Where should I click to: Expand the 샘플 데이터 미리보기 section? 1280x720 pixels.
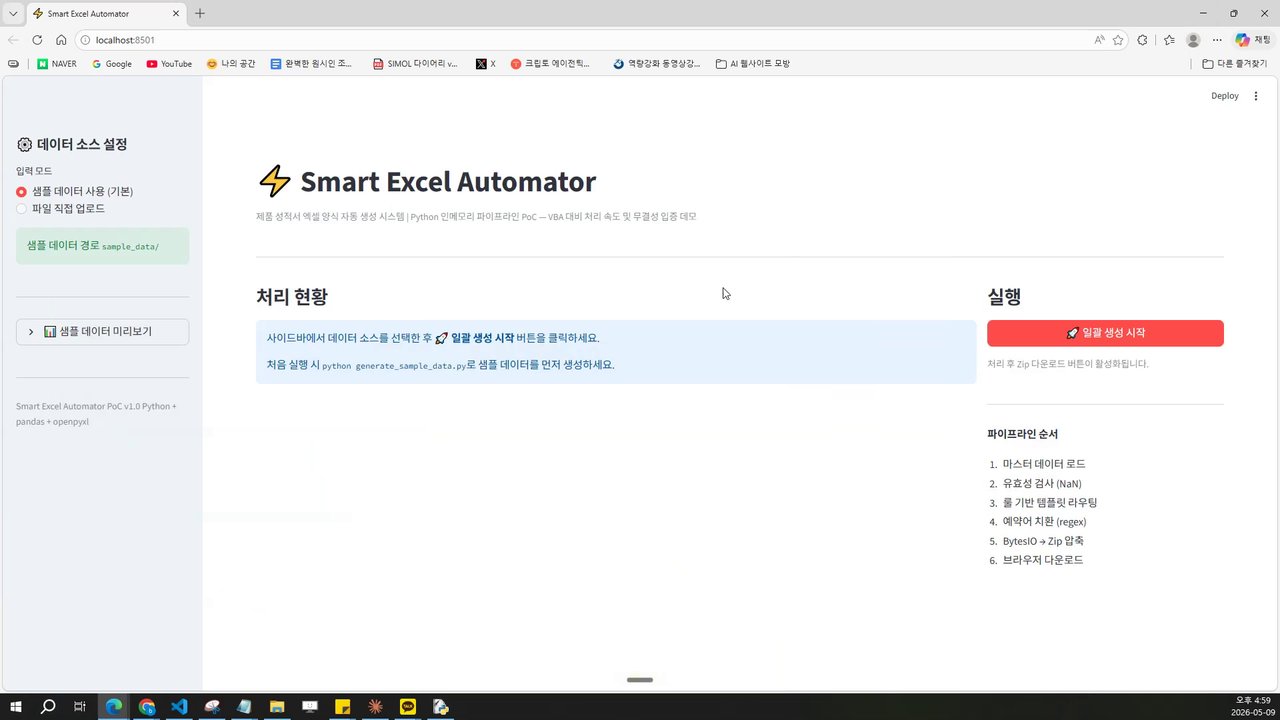pyautogui.click(x=102, y=331)
